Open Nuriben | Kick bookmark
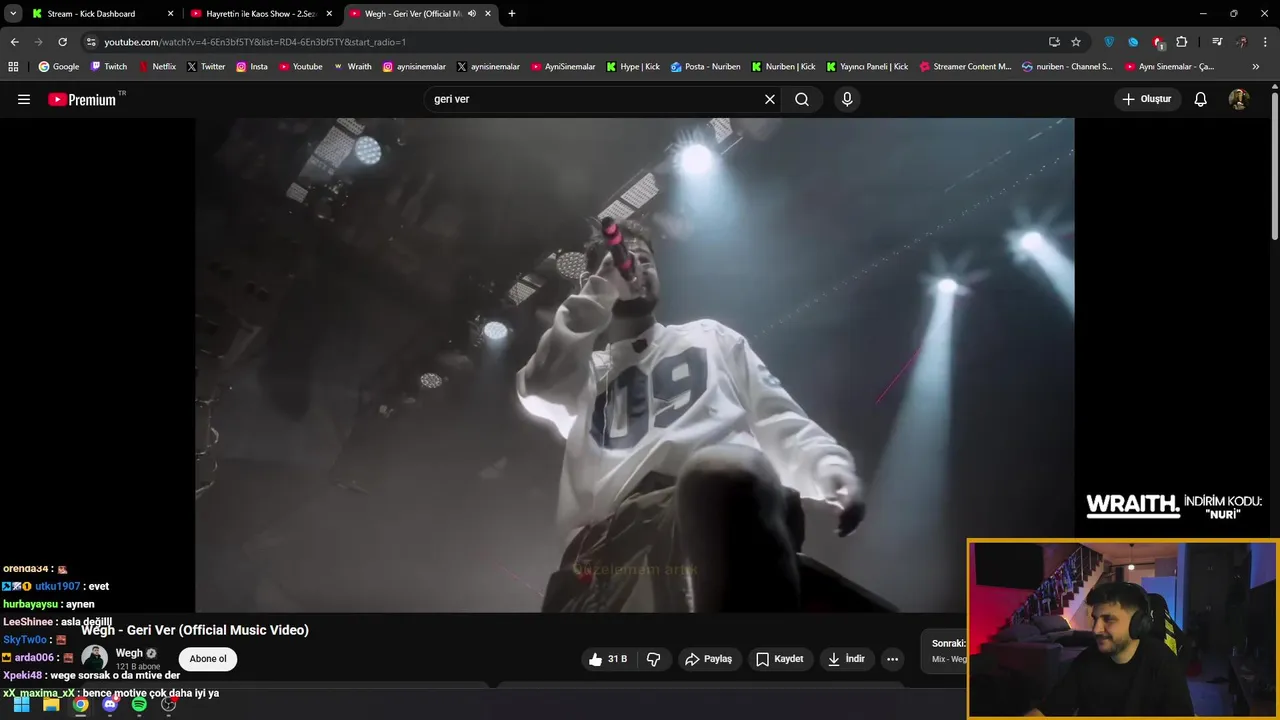 [784, 67]
